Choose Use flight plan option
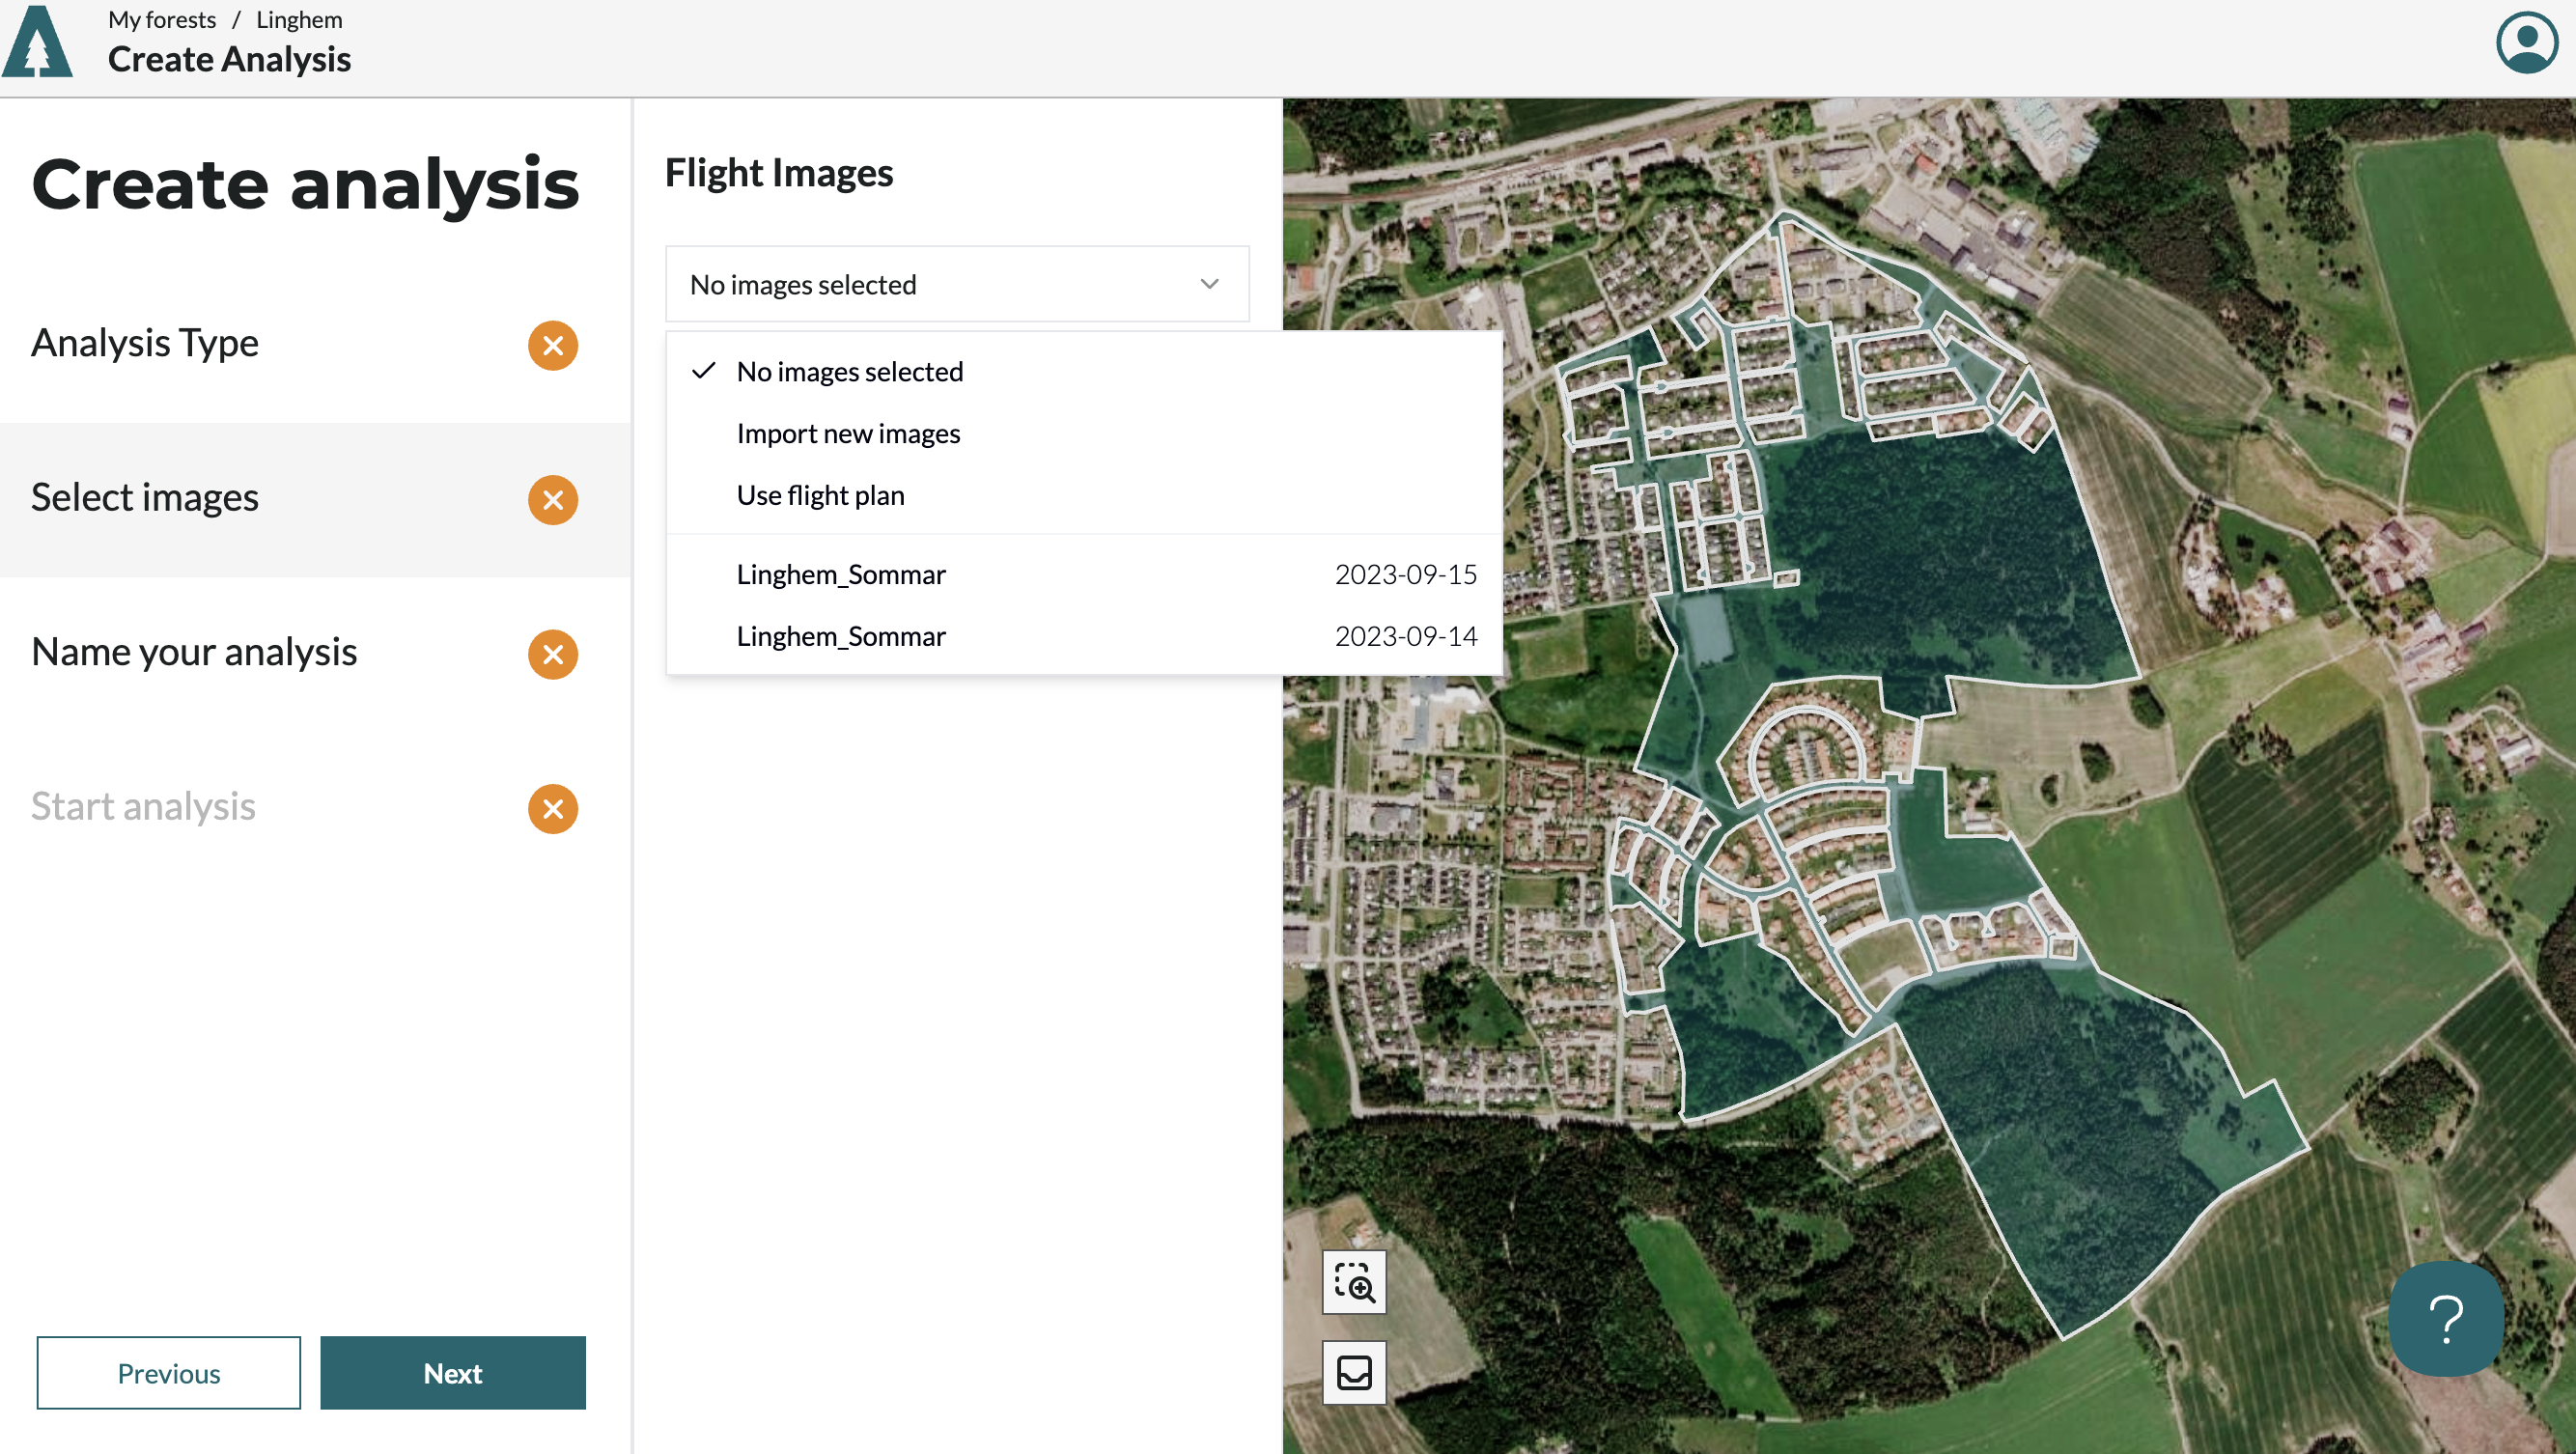 1084,495
